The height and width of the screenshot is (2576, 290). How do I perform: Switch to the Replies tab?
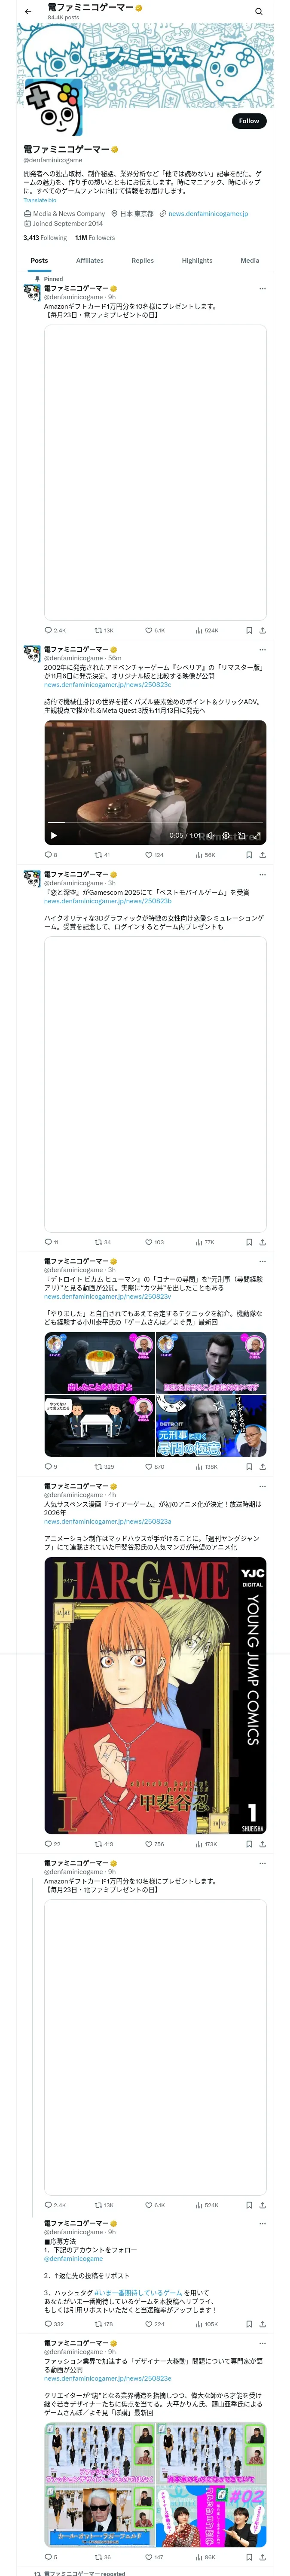coord(143,260)
